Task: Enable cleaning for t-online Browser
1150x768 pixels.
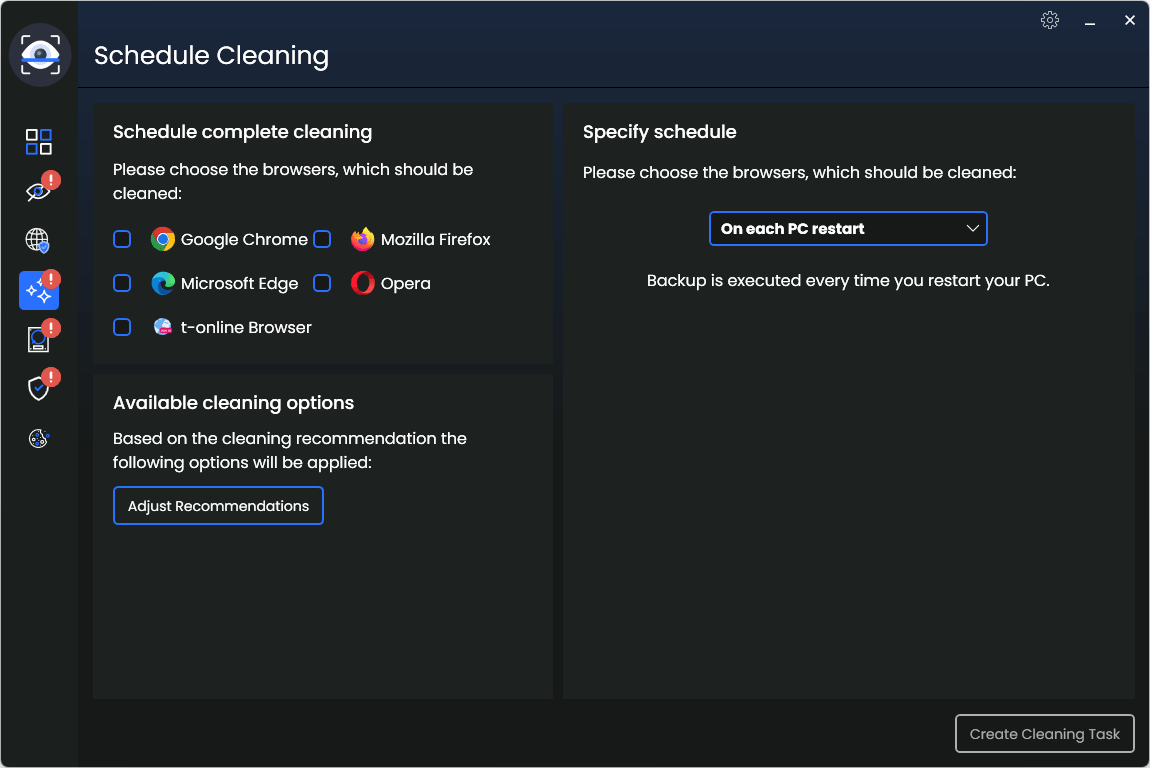Action: click(x=122, y=327)
